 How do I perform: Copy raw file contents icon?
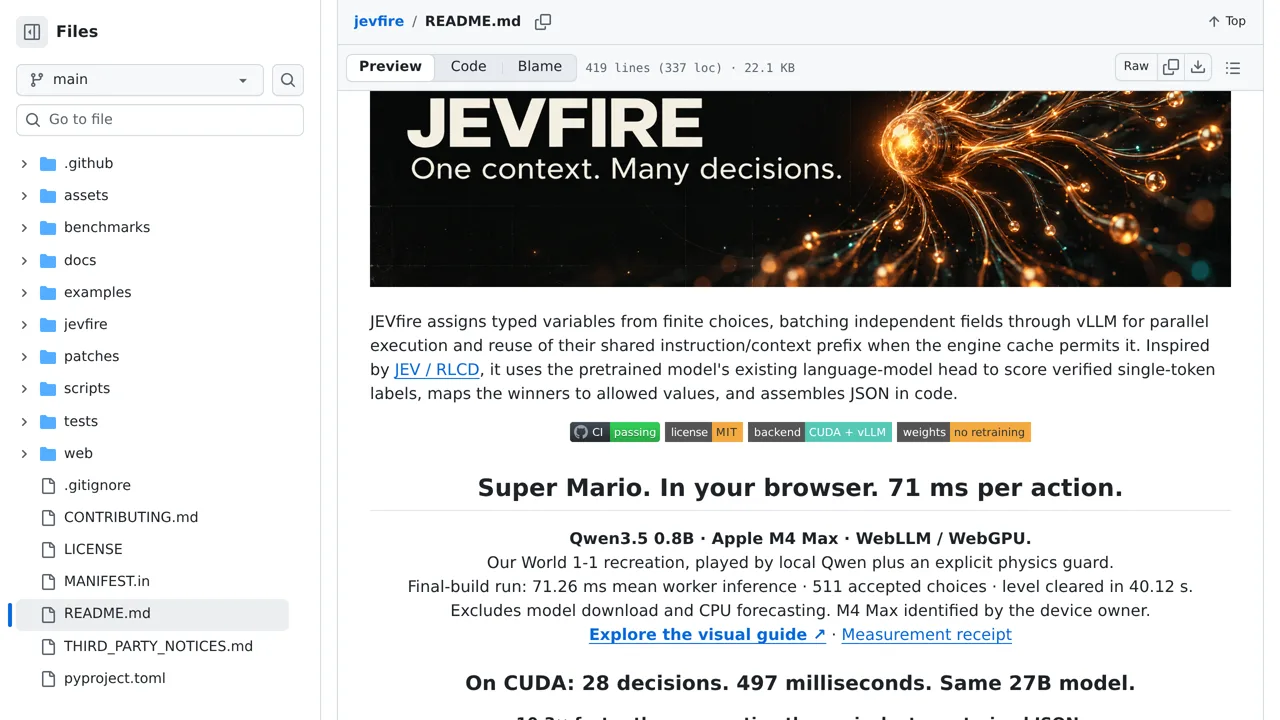[1171, 67]
